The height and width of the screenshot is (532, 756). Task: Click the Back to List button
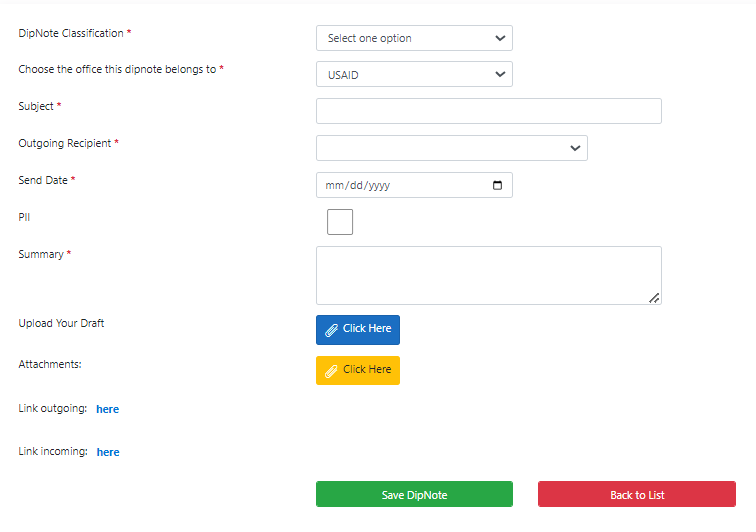637,494
